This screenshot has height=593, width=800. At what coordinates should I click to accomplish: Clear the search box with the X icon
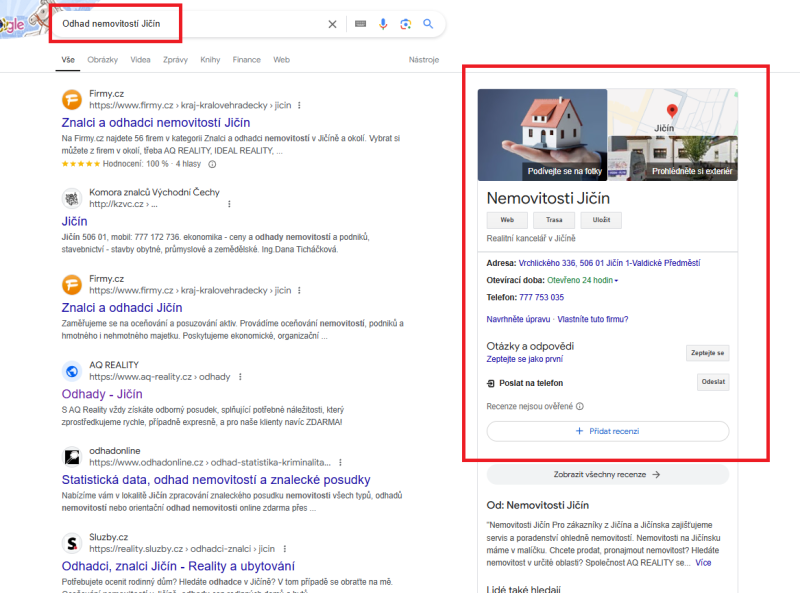[332, 24]
